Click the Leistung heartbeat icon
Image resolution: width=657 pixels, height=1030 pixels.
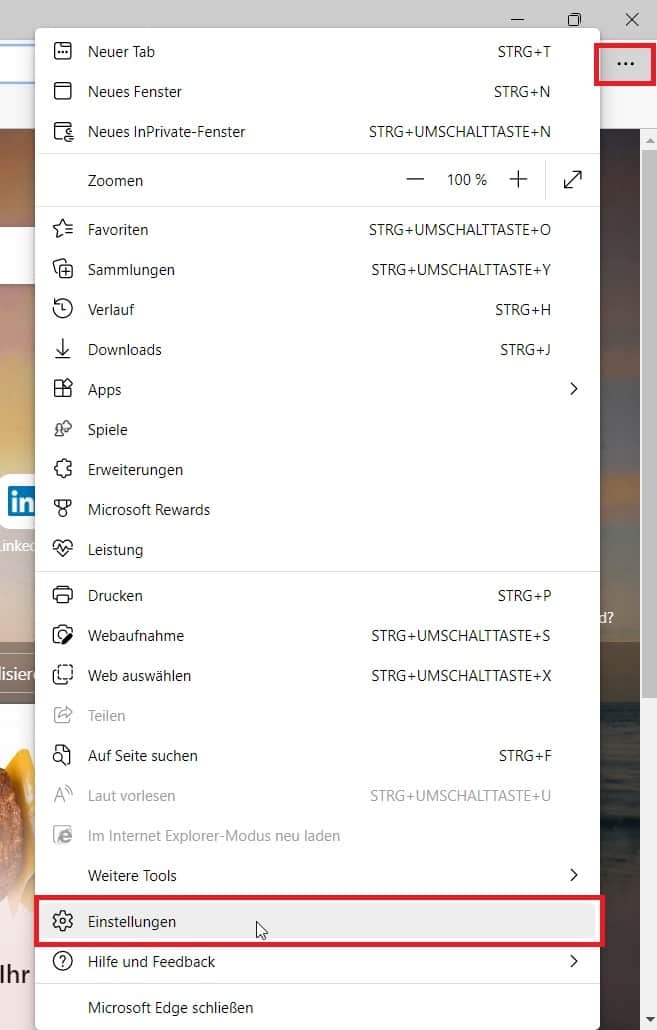(63, 549)
